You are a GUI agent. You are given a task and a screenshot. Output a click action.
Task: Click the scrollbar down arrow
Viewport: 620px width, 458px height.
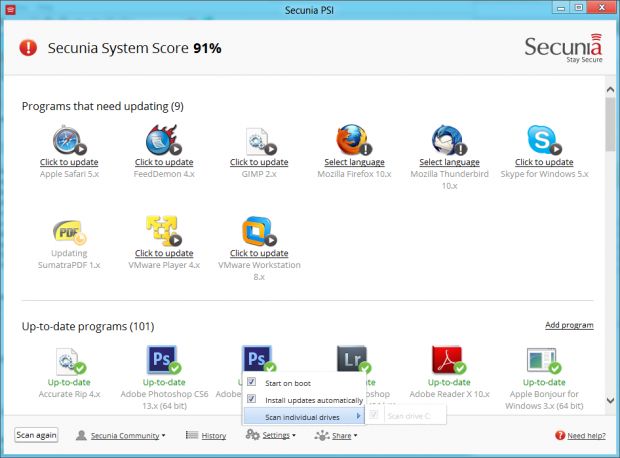click(610, 401)
